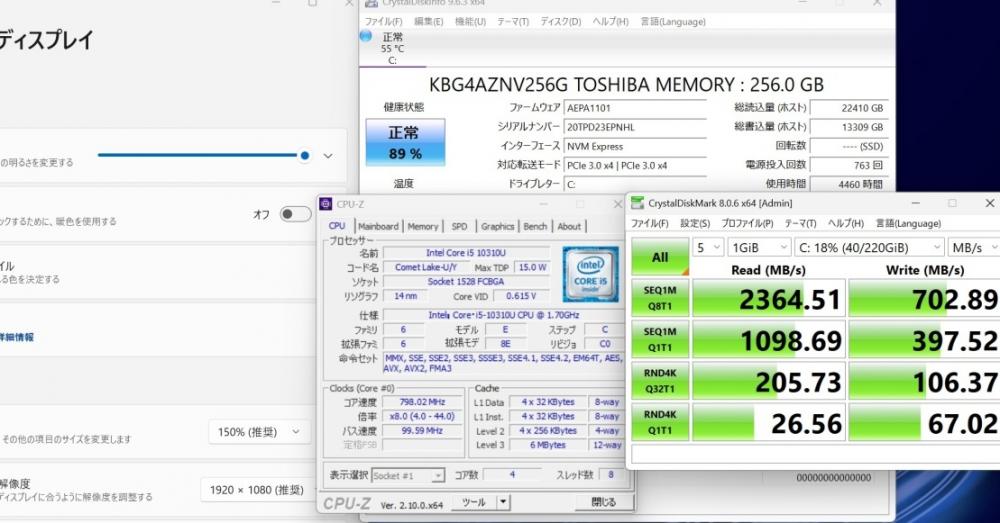This screenshot has height=523, width=1000.
Task: Click the Level 3 cache value 6 MBytes
Action: pos(548,445)
